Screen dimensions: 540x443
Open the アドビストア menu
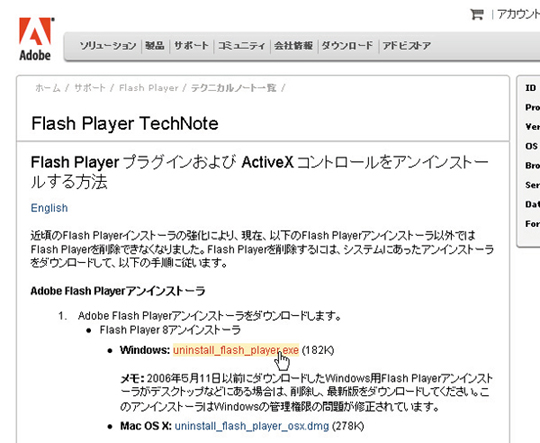[x=407, y=46]
